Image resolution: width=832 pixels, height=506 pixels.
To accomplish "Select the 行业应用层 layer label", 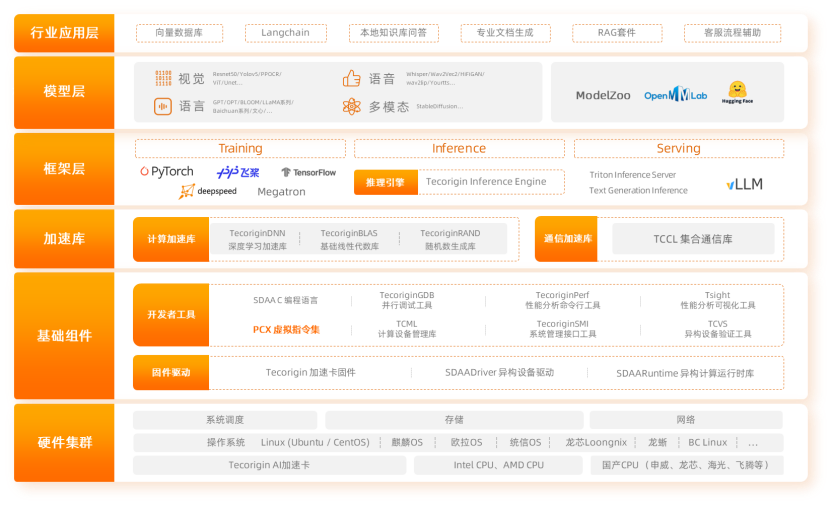I will pyautogui.click(x=64, y=33).
